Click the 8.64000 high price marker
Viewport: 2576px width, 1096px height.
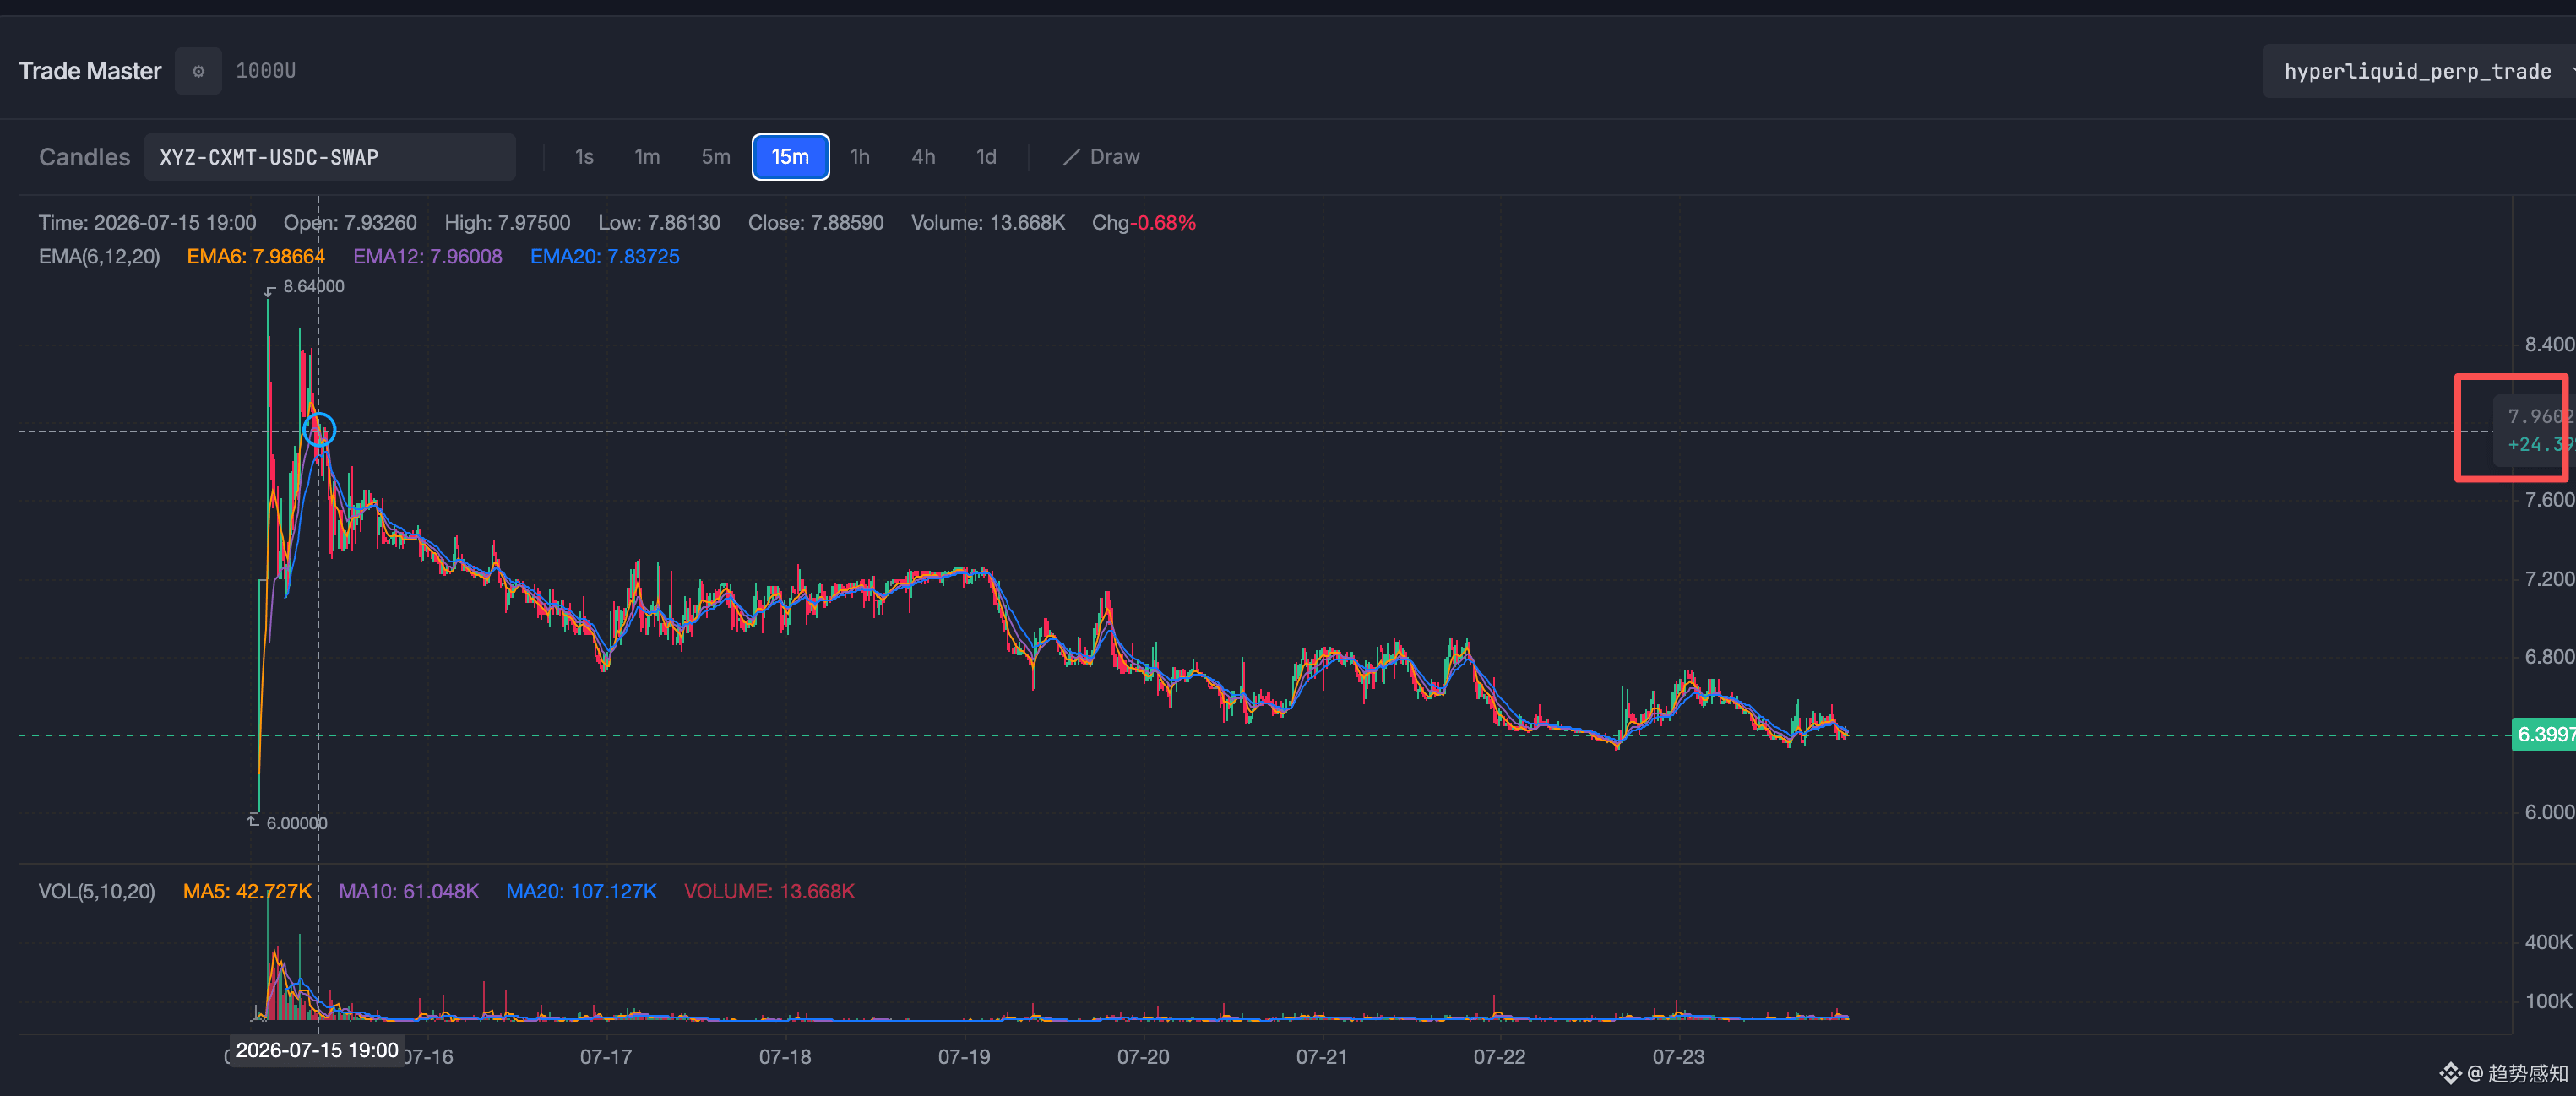pyautogui.click(x=313, y=286)
